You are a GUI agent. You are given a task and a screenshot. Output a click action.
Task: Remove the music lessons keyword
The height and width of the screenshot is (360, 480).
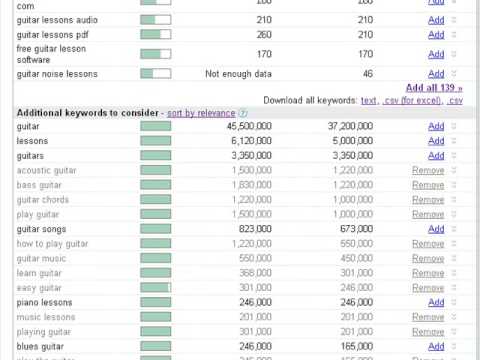coord(428,317)
